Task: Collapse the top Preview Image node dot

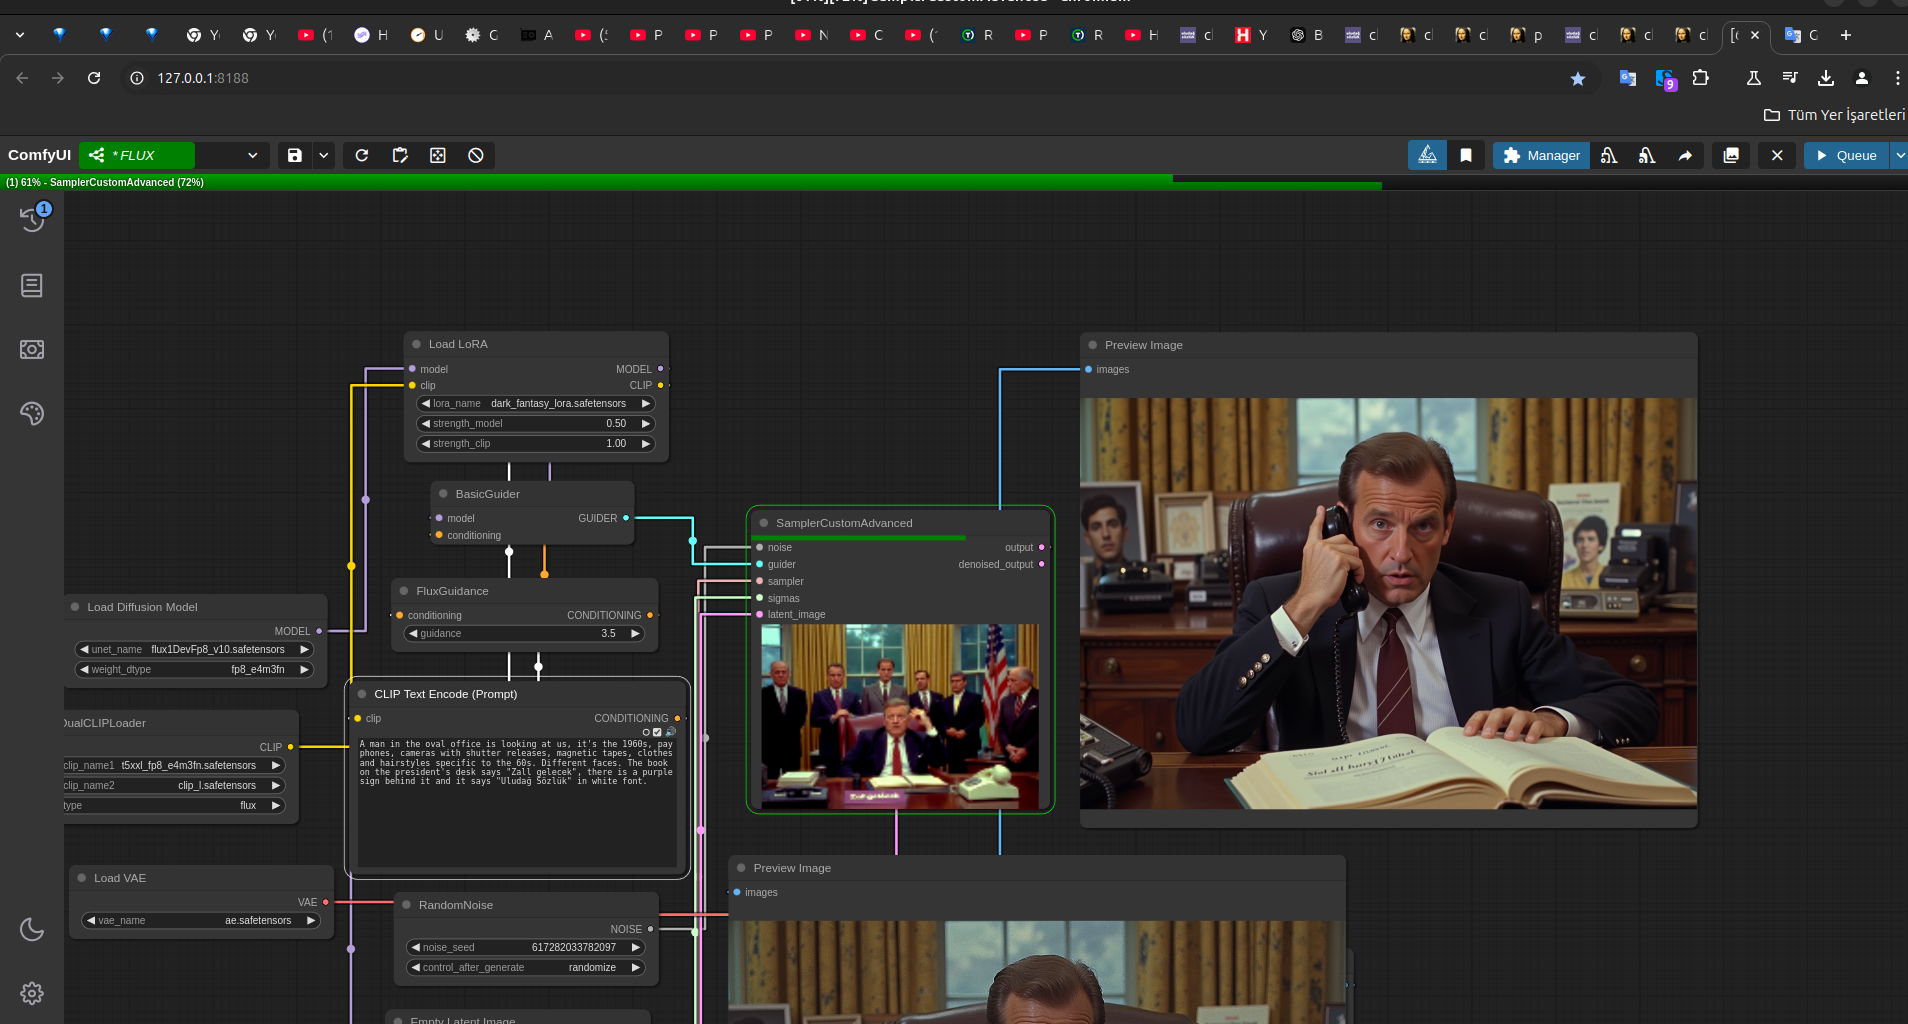Action: point(1093,345)
